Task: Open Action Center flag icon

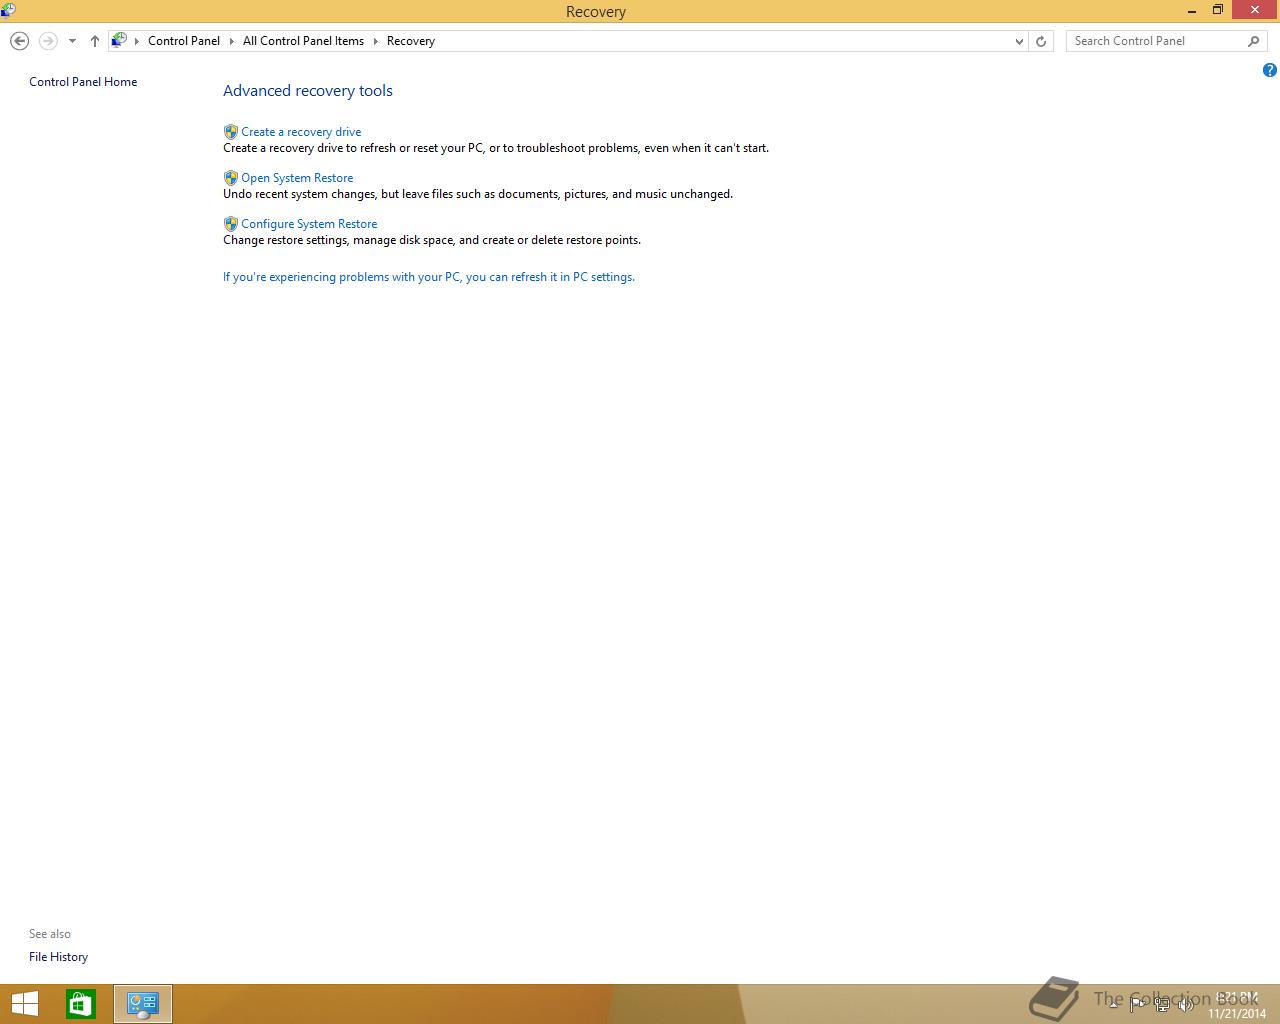Action: [x=1137, y=1005]
